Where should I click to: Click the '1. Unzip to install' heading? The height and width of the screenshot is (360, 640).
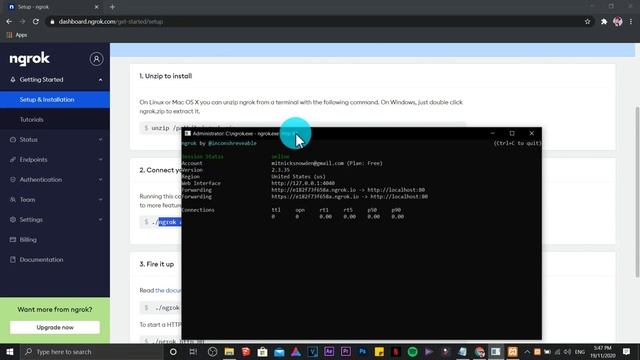[166, 76]
